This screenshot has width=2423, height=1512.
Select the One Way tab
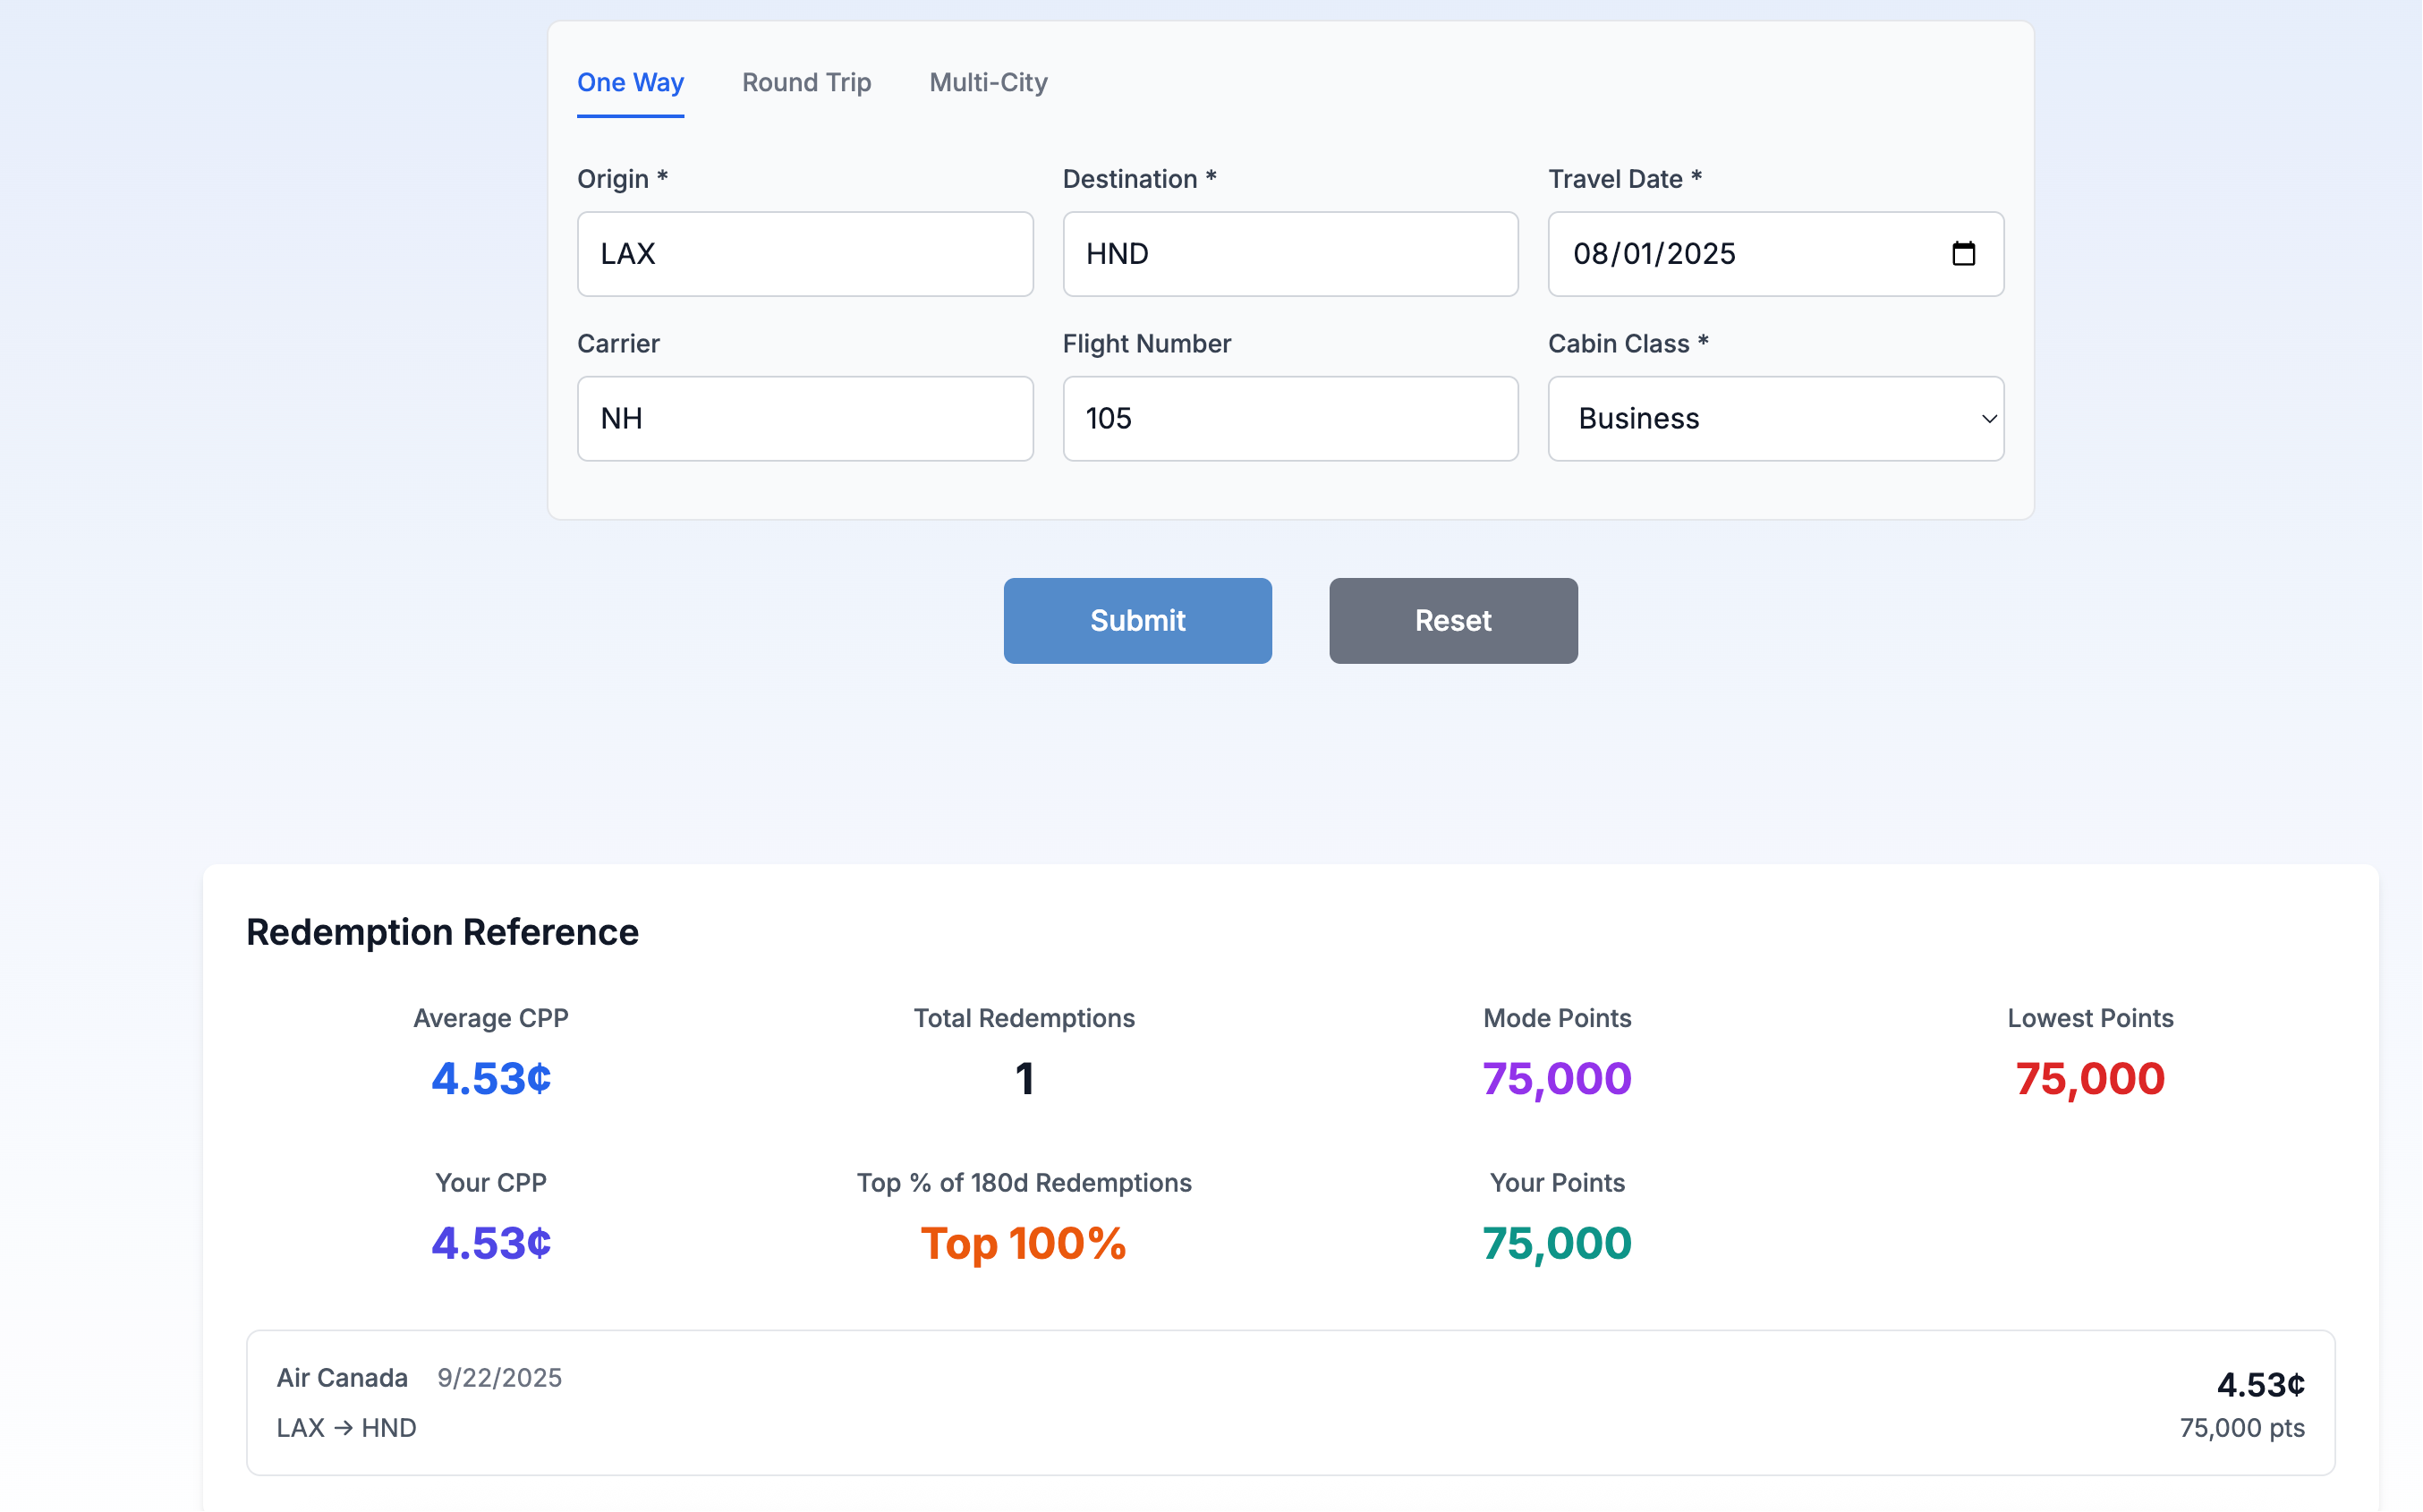pos(630,83)
